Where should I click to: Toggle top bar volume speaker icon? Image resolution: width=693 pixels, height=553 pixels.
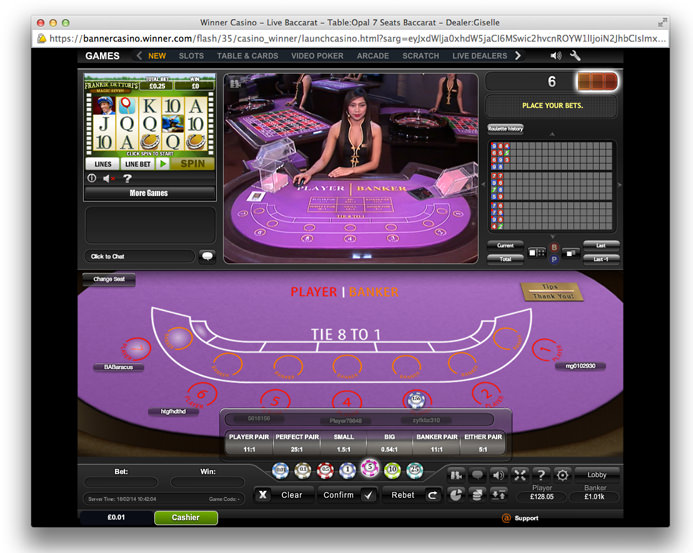tap(556, 56)
